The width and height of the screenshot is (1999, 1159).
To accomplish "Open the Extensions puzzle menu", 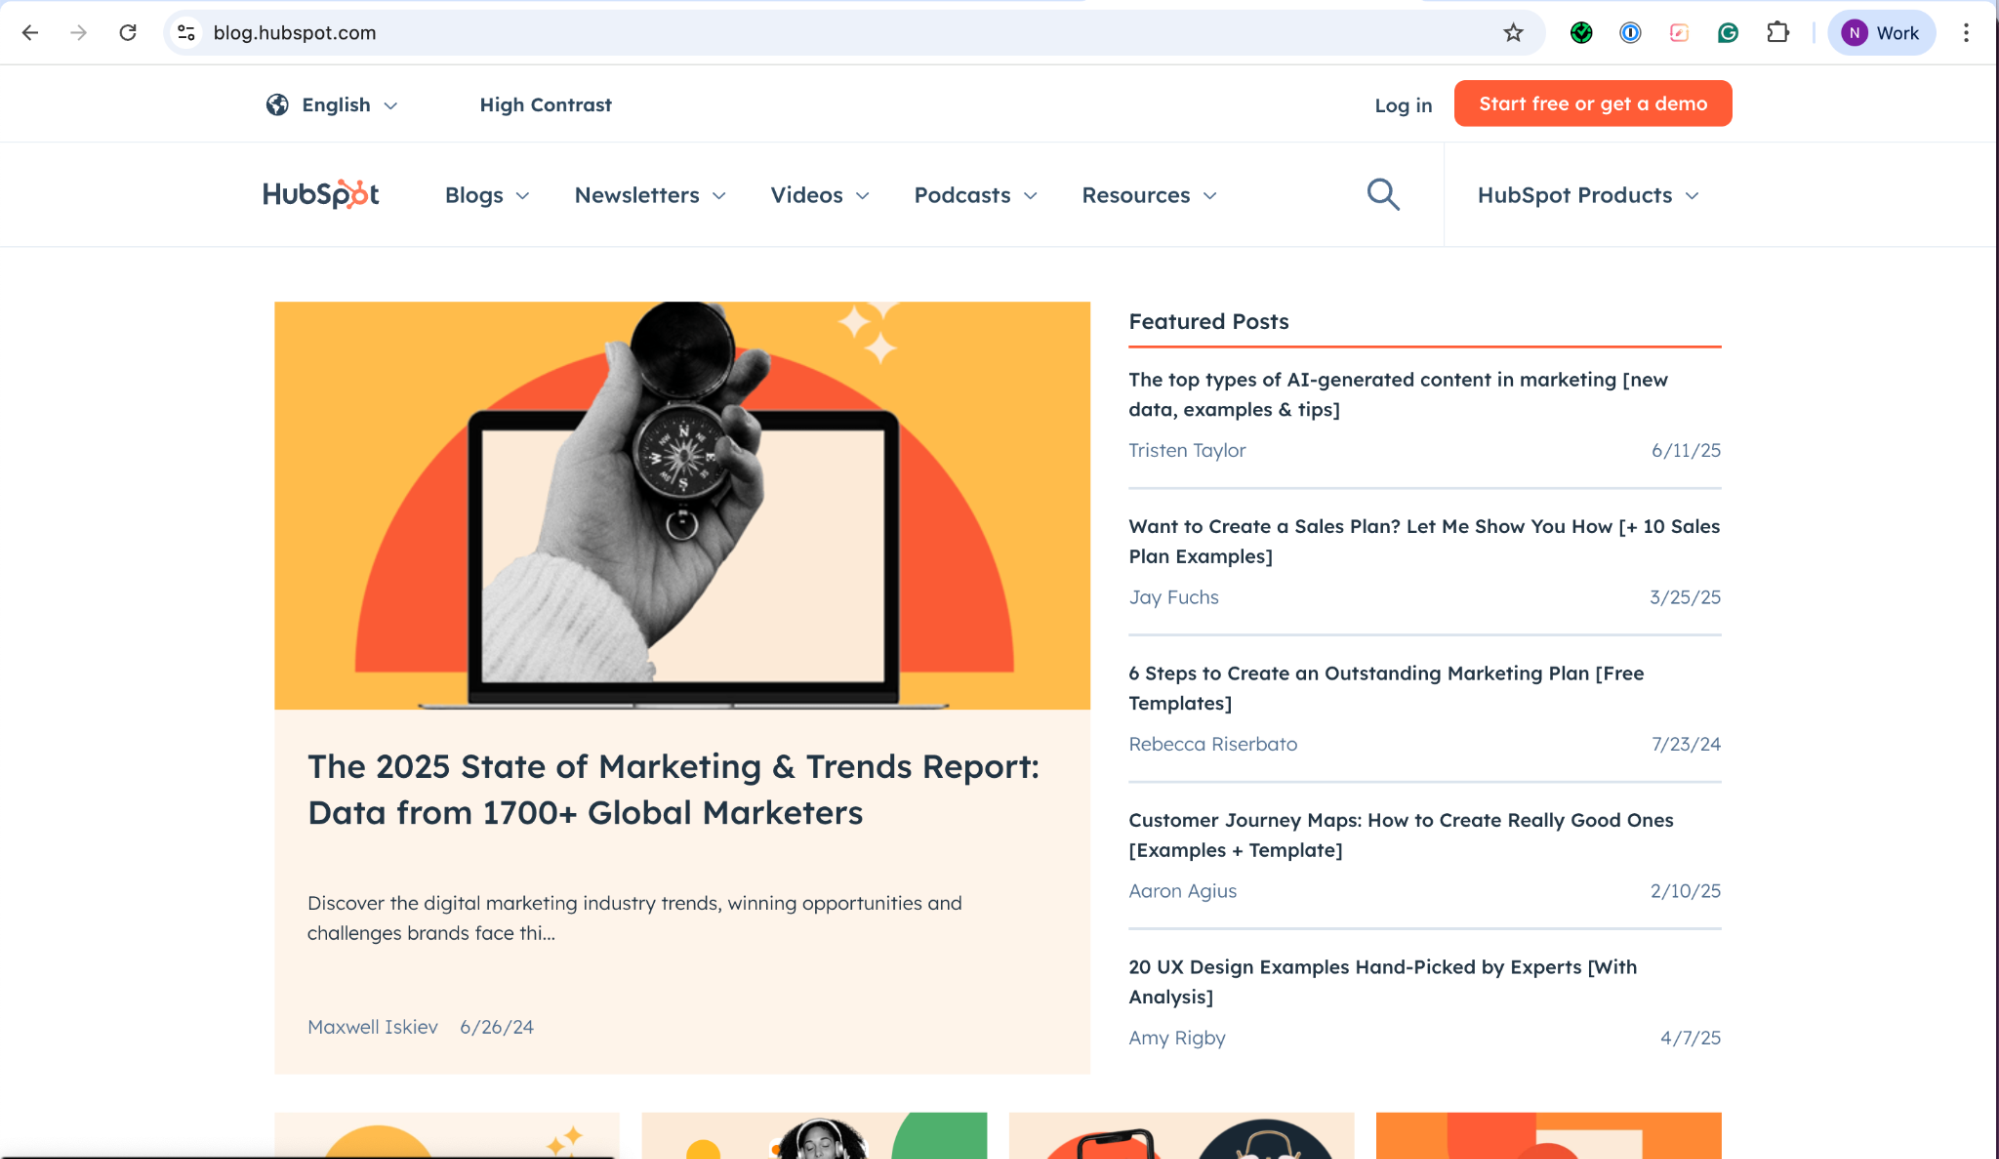I will pos(1777,33).
